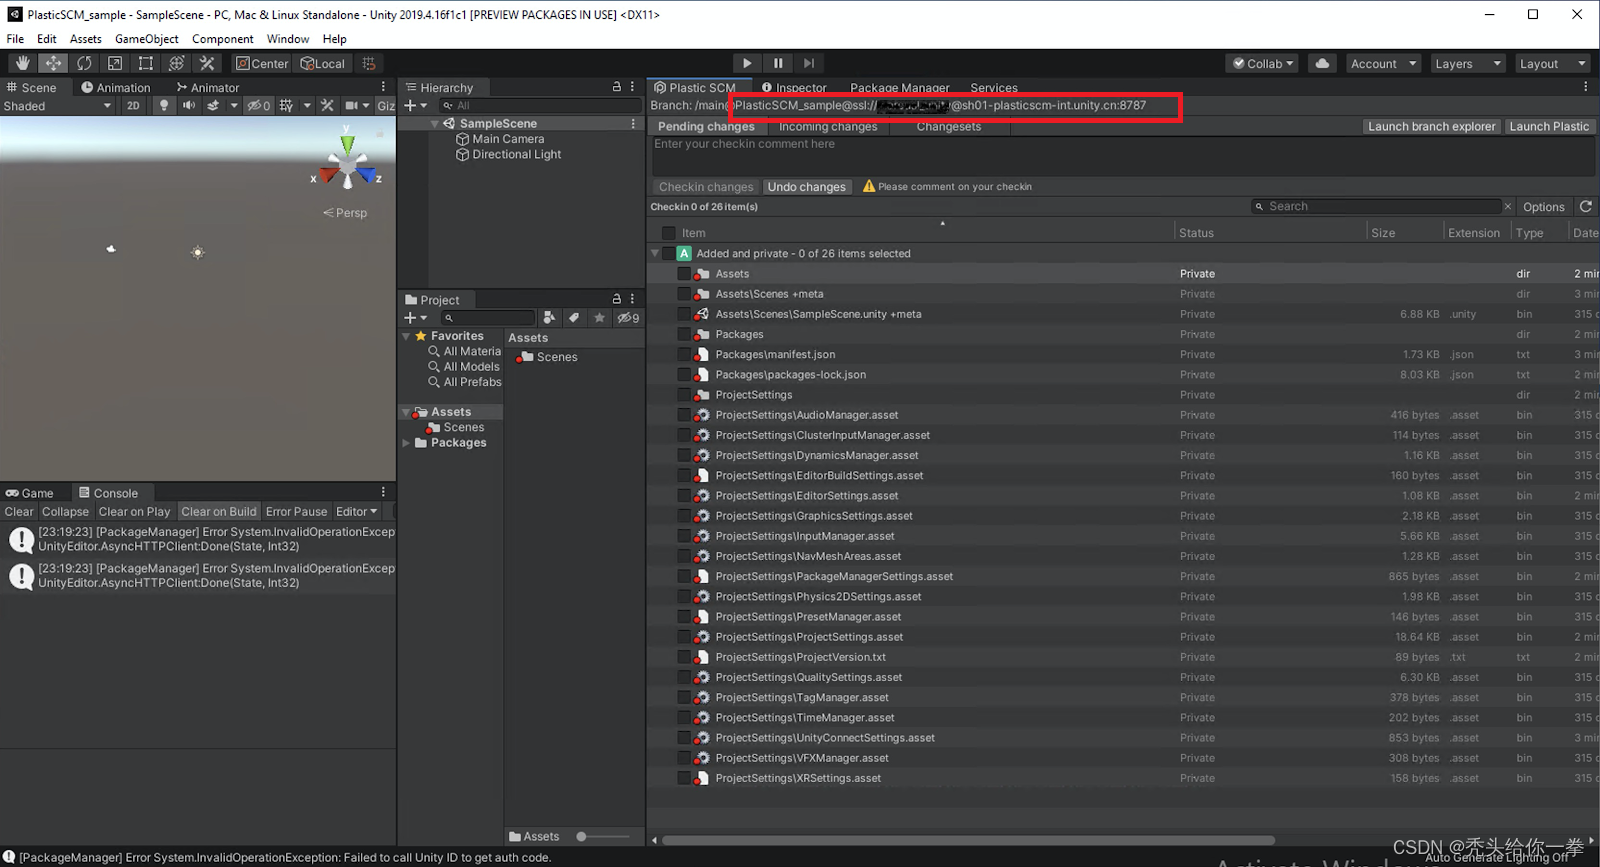Click the Pause button
This screenshot has width=1600, height=867.
(x=778, y=63)
